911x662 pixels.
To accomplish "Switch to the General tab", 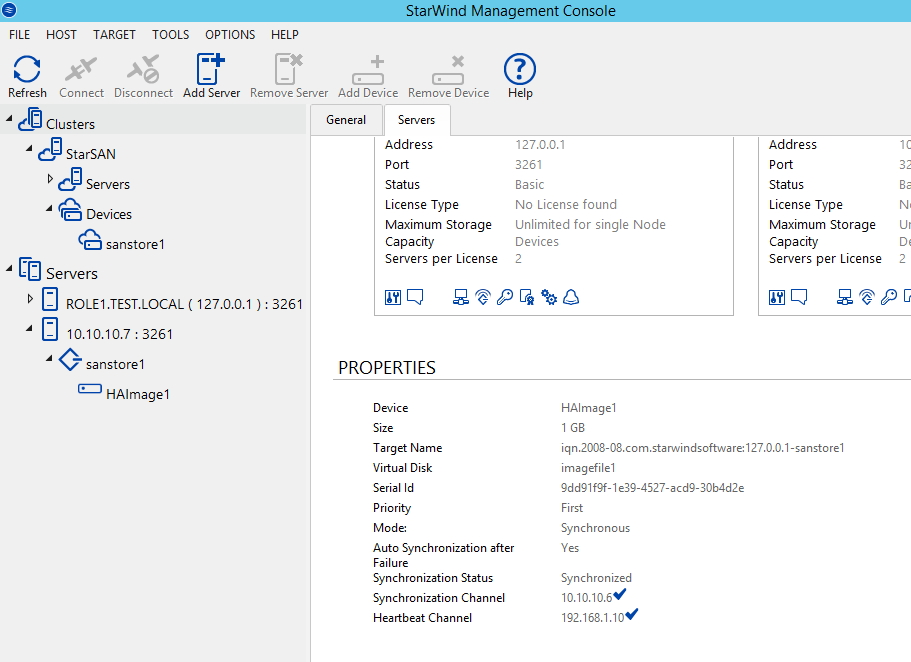I will click(346, 120).
